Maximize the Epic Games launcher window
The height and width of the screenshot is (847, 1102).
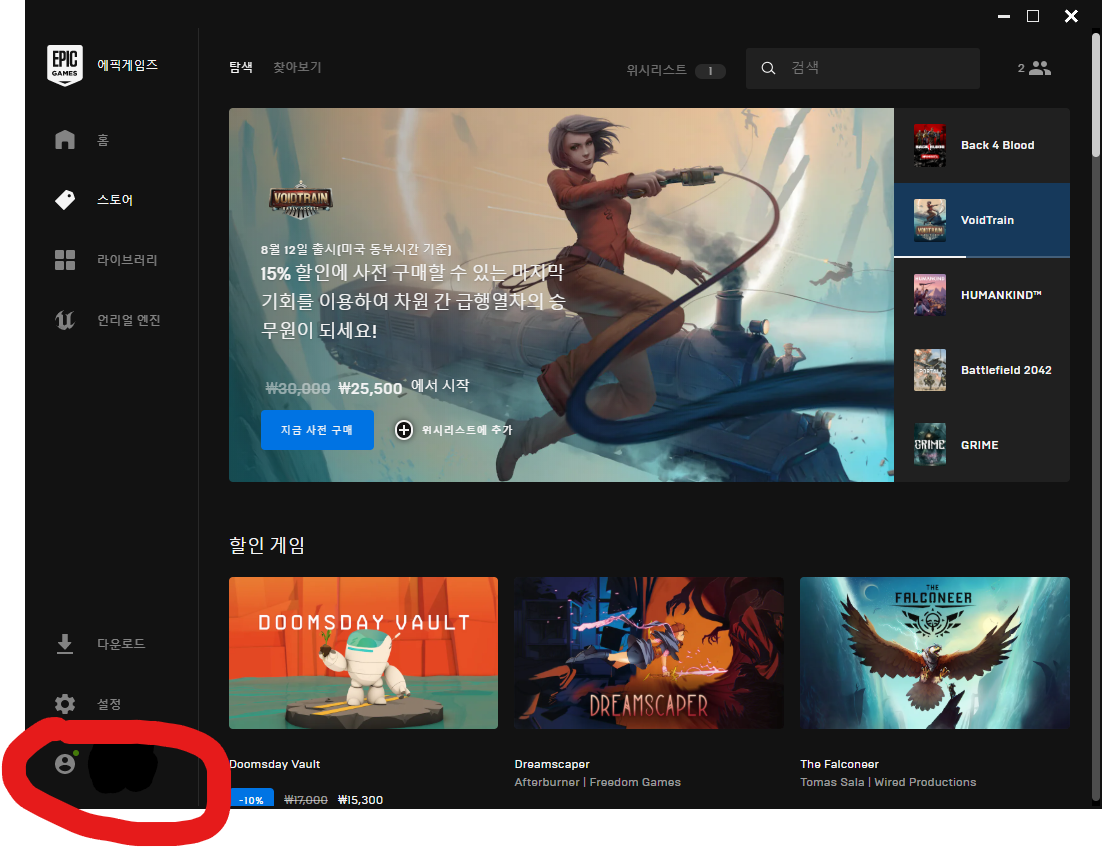pyautogui.click(x=1033, y=16)
